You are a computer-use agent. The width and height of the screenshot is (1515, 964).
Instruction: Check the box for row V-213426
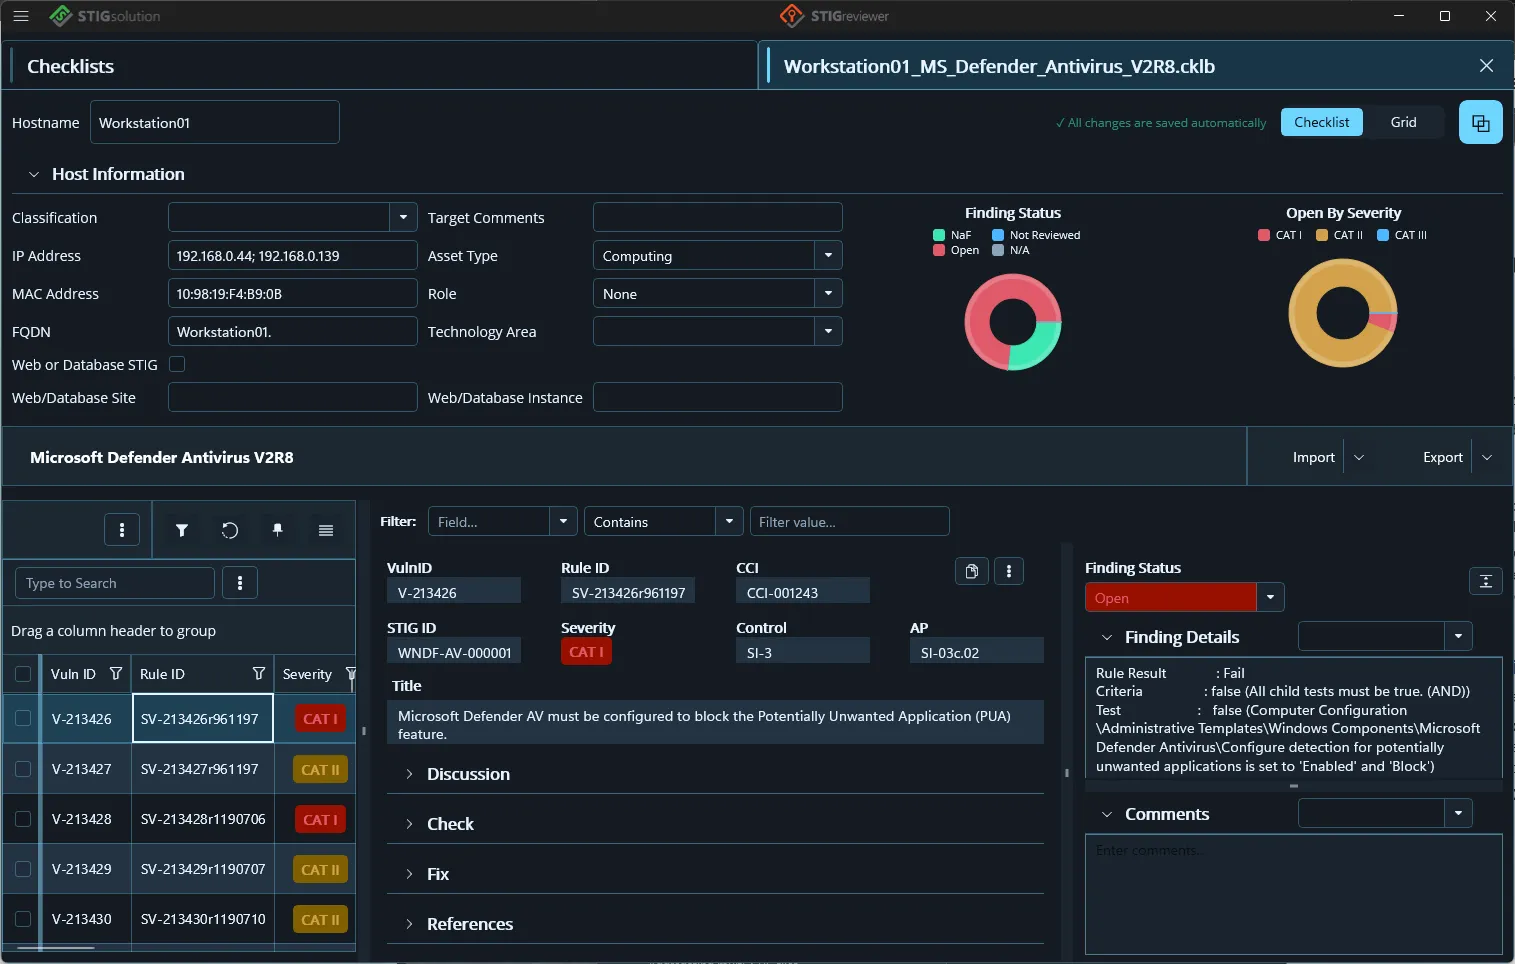[x=23, y=719]
